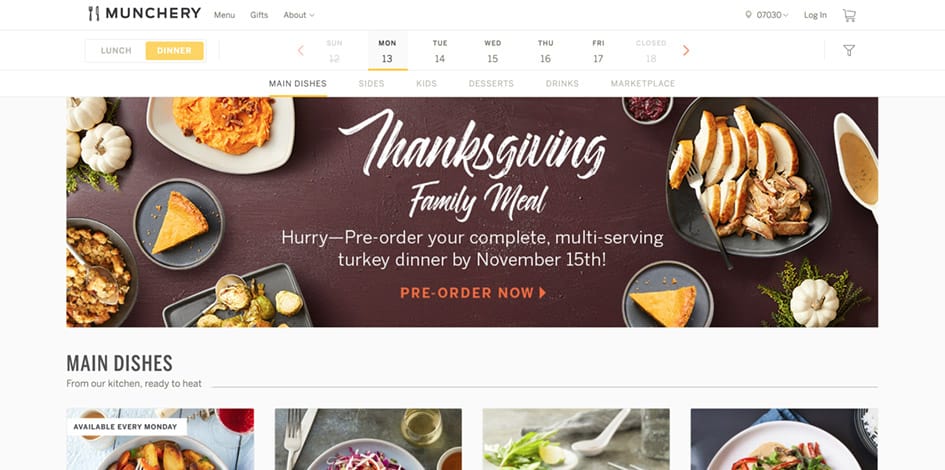Click the Log In link
Image resolution: width=945 pixels, height=470 pixels.
click(815, 15)
